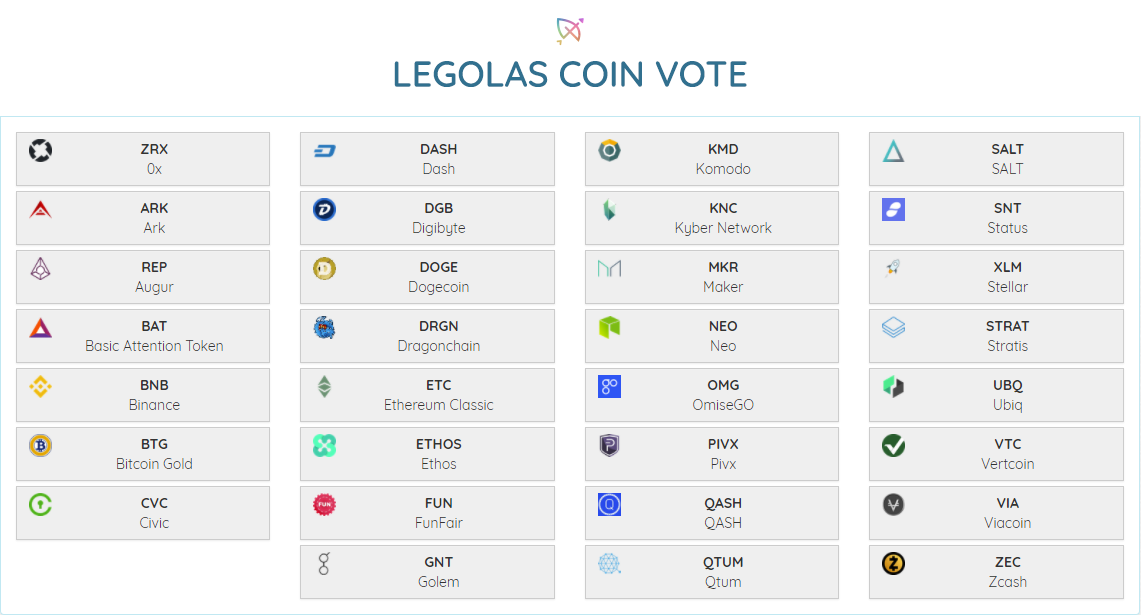Click the Neo green cube icon
Screen dimensions: 1141x615
(609, 328)
